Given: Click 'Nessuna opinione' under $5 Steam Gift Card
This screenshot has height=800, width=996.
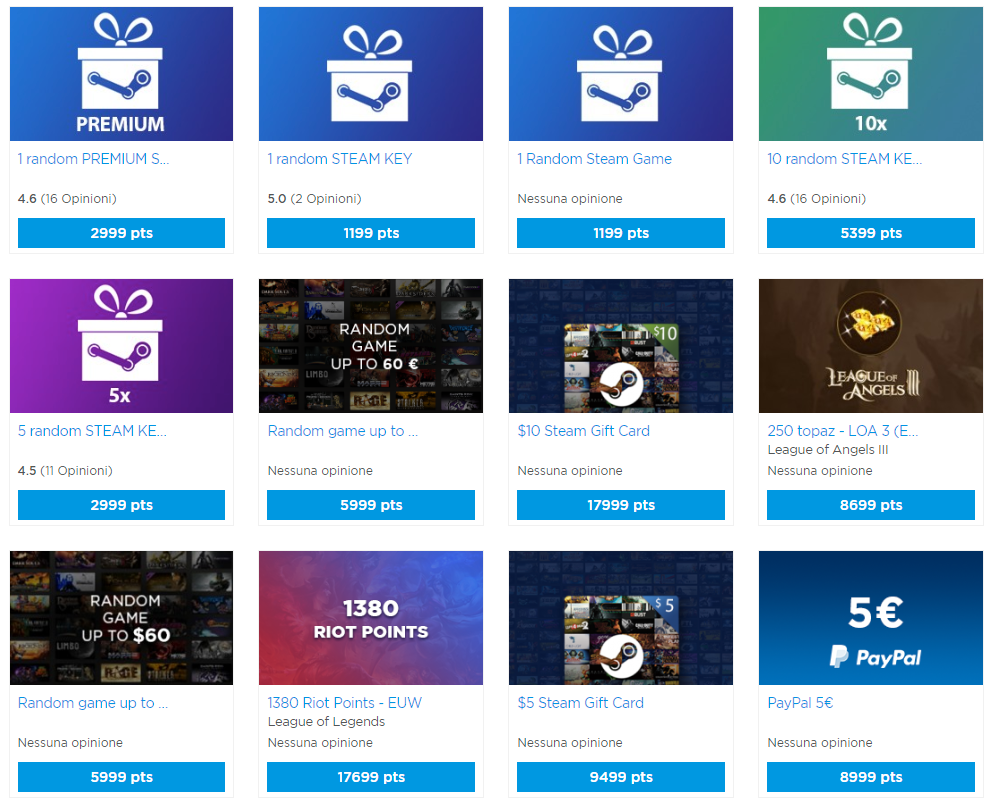Looking at the screenshot, I should point(570,743).
